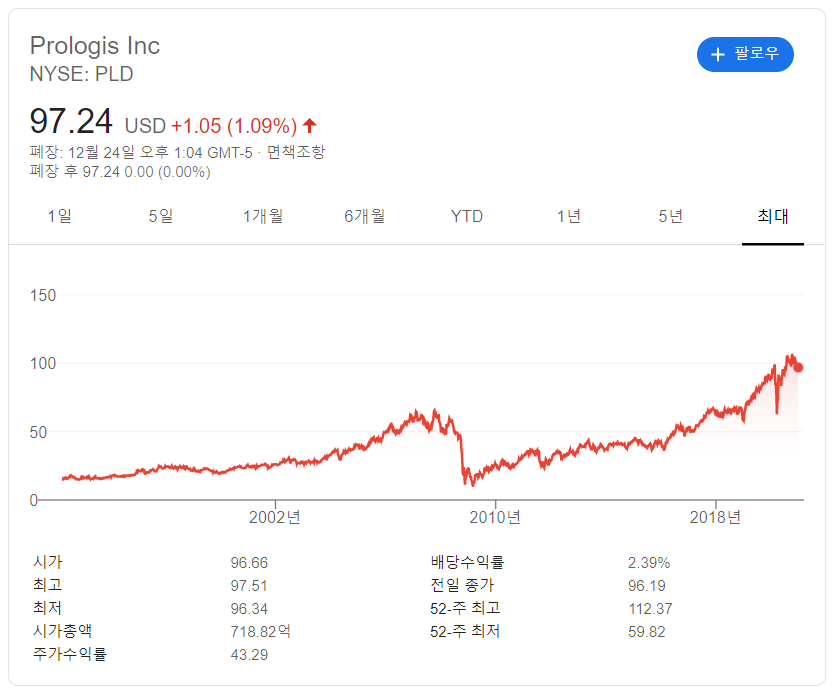Click the +1.05 (1.09%) change value
This screenshot has width=832, height=691.
234,126
